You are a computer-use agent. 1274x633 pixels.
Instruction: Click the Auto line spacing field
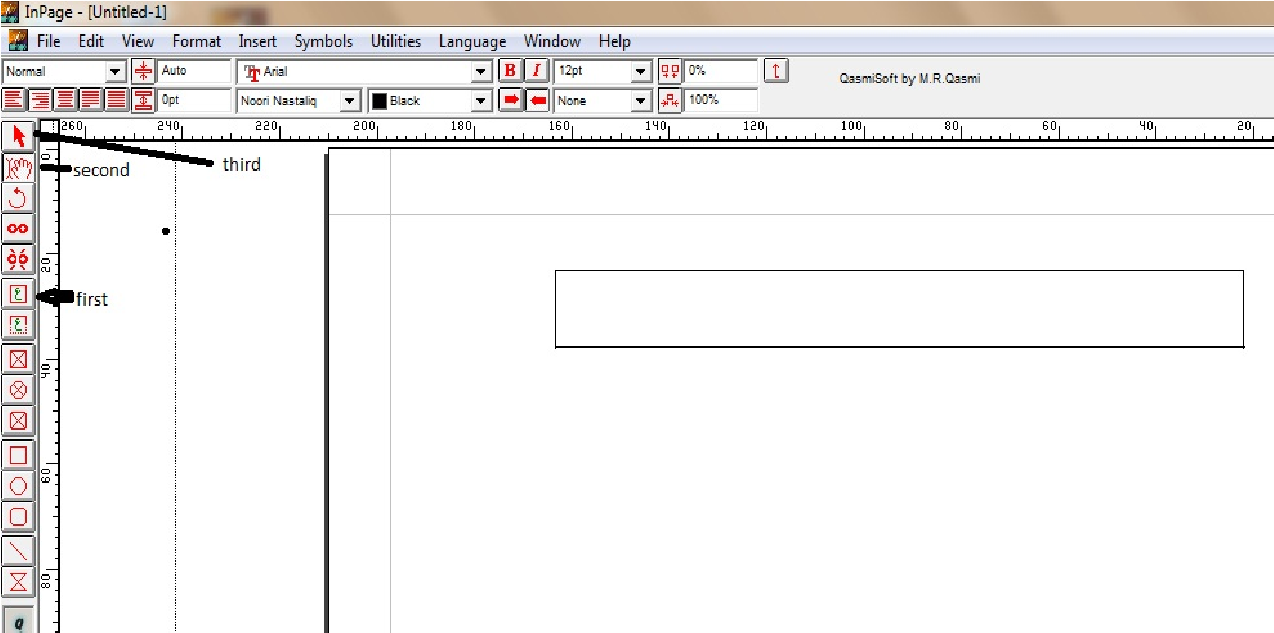pyautogui.click(x=194, y=71)
